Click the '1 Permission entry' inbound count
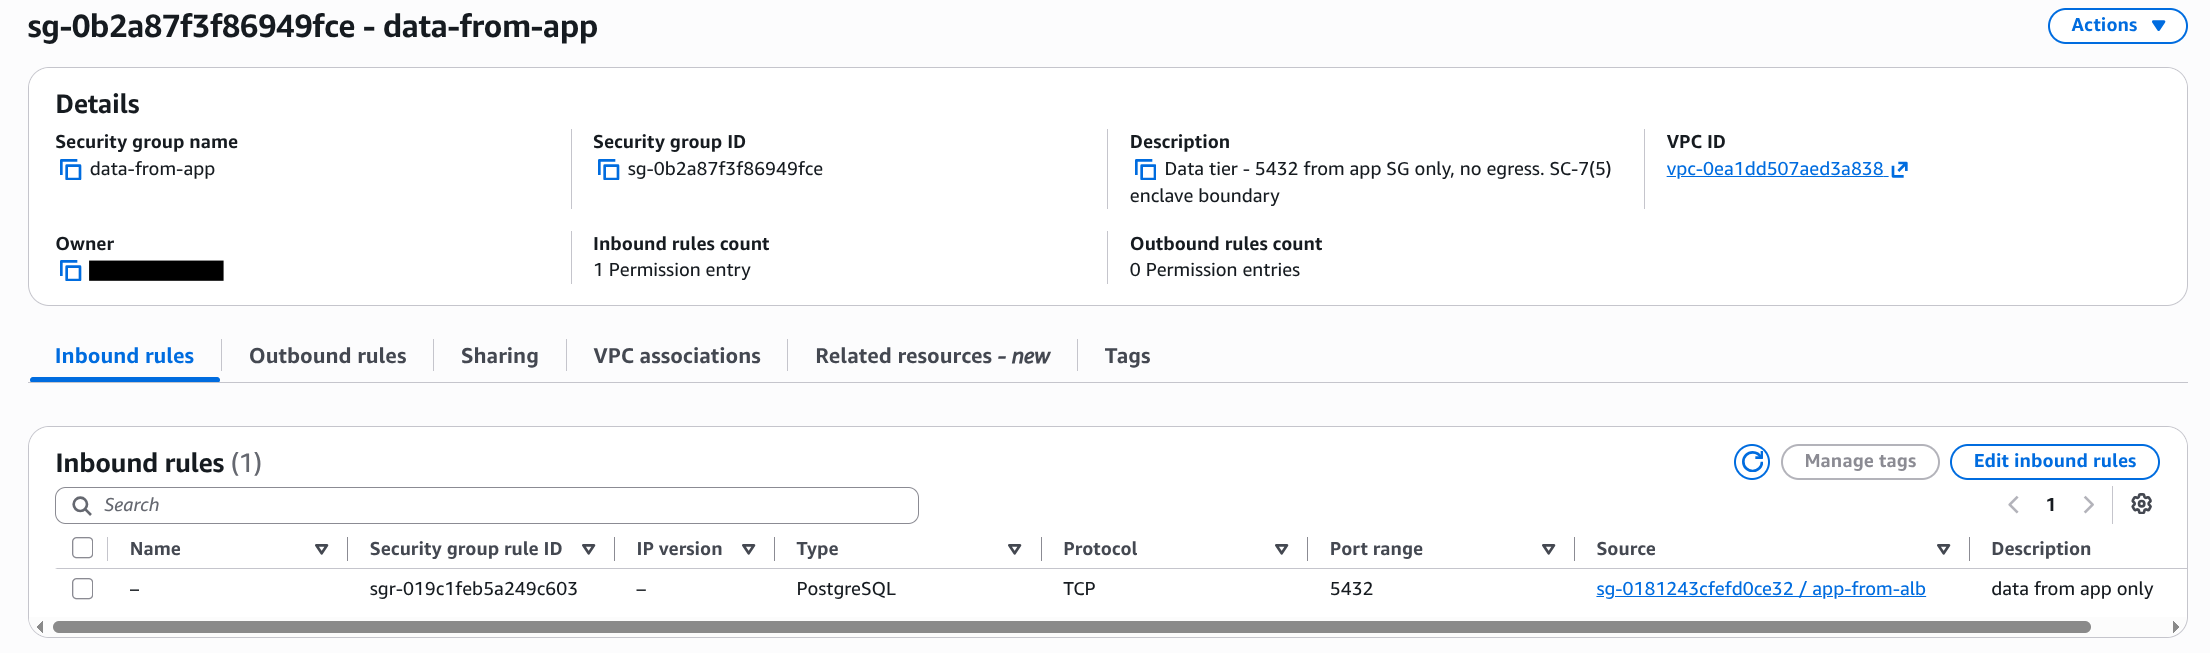This screenshot has height=653, width=2210. coord(671,270)
